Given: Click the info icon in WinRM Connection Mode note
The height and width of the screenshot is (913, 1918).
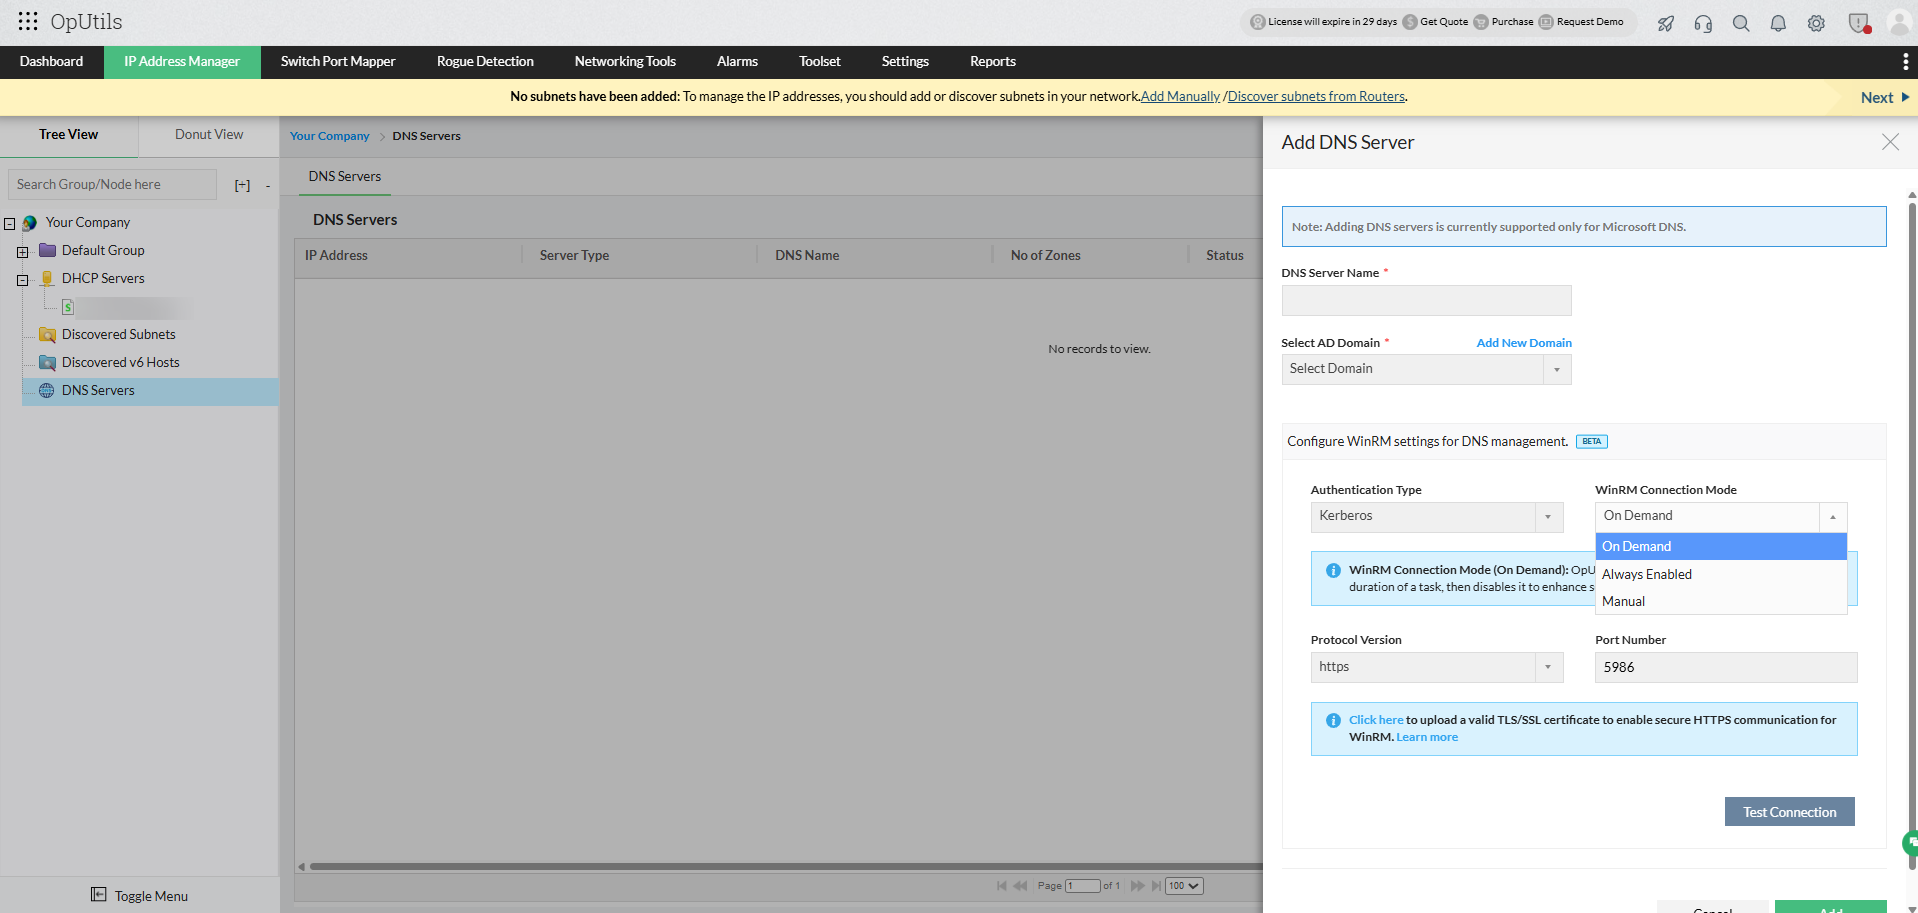Looking at the screenshot, I should click(1333, 571).
